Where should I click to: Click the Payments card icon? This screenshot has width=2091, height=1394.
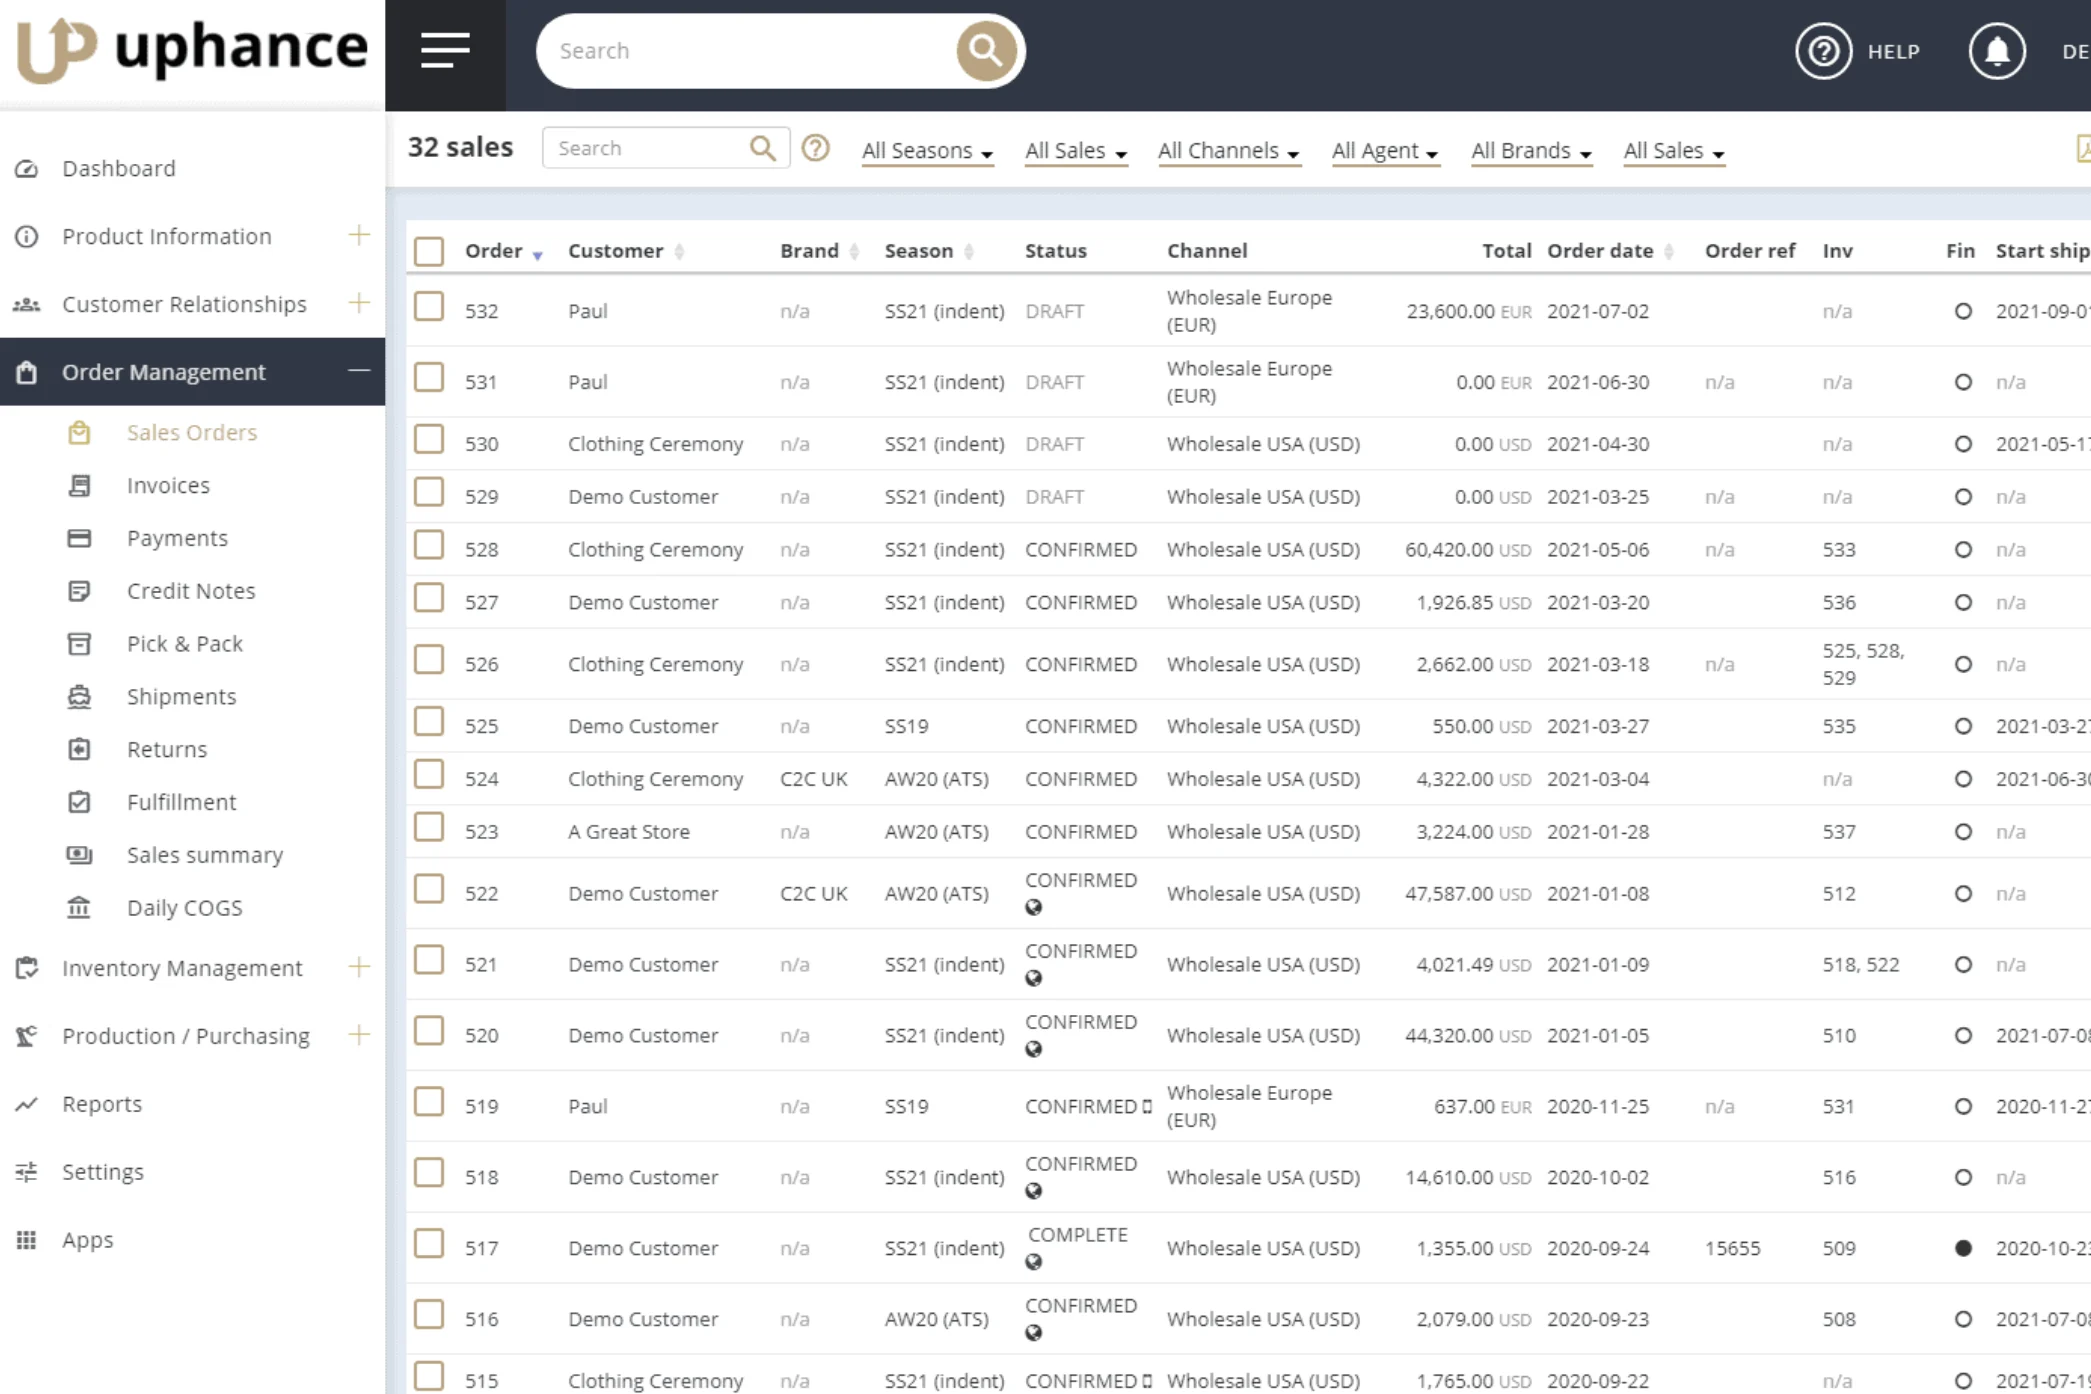tap(79, 538)
